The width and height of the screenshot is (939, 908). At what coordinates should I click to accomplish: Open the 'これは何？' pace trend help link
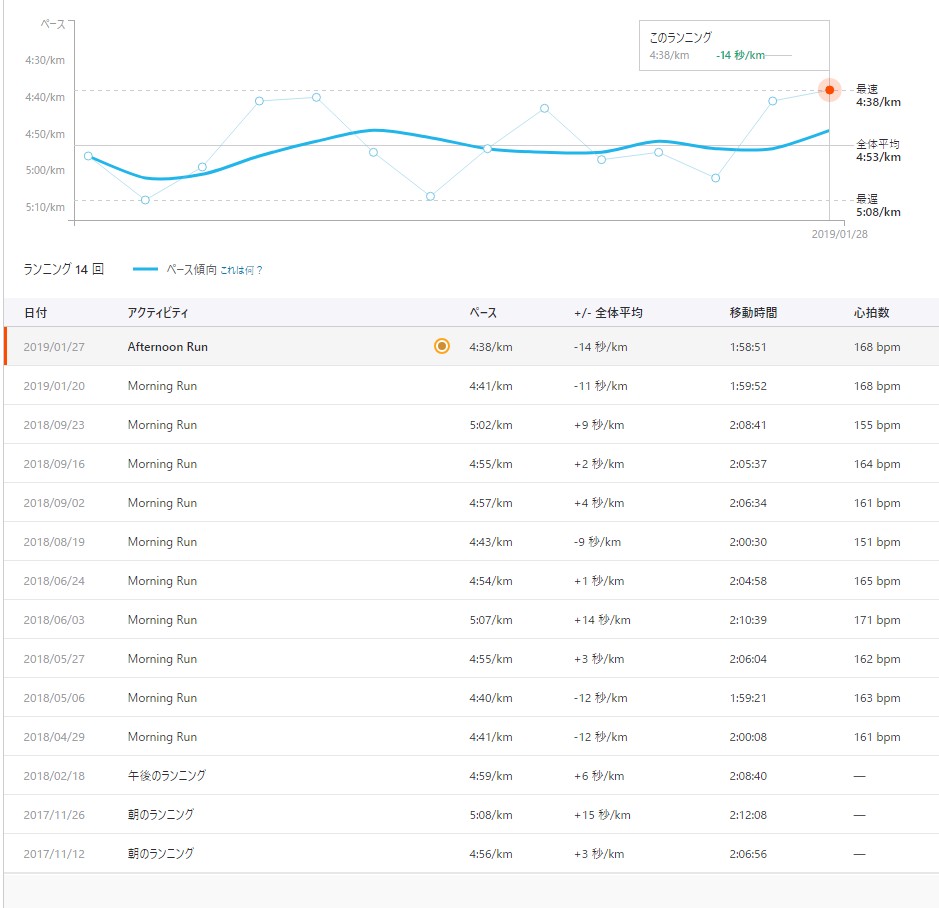click(x=241, y=270)
